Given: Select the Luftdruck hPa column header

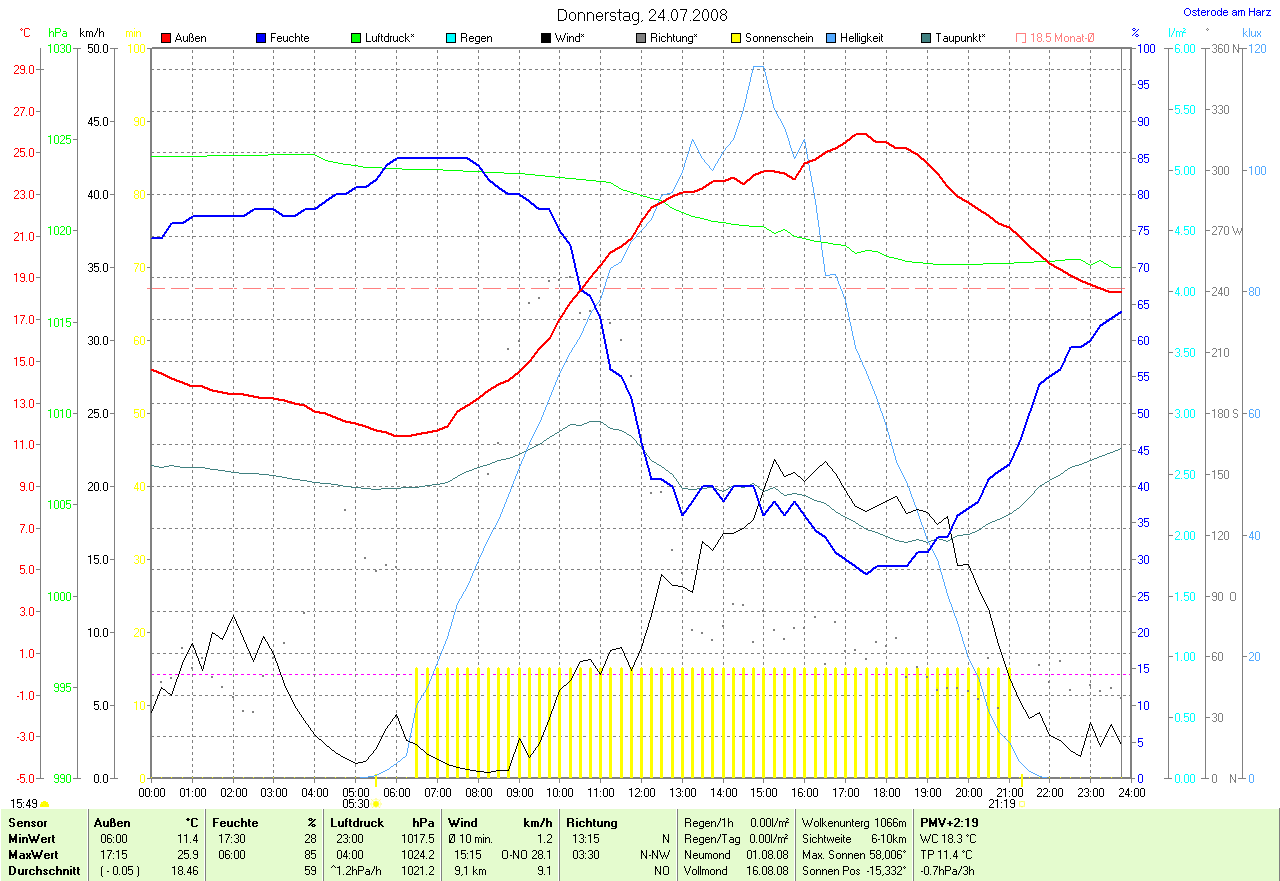Looking at the screenshot, I should (382, 823).
